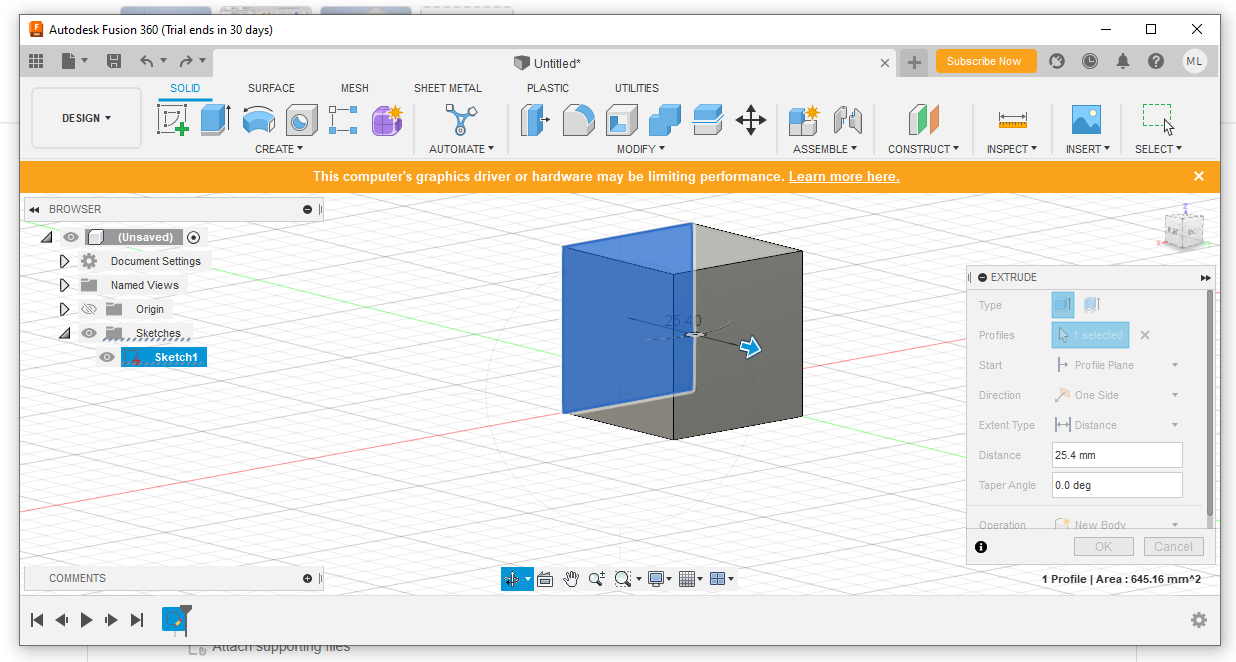Image resolution: width=1236 pixels, height=662 pixels.
Task: Open the MODIFY dropdown menu
Action: (x=641, y=149)
